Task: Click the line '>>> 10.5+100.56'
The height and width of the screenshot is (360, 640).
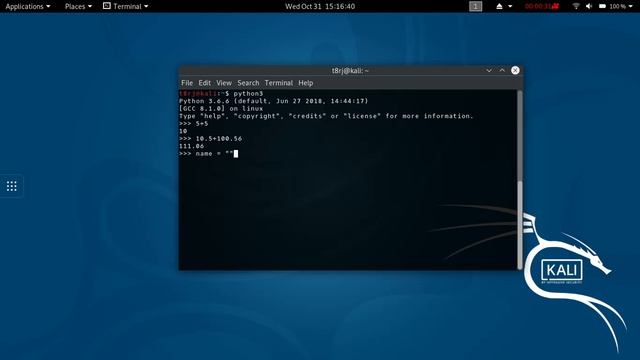Action: pos(210,139)
